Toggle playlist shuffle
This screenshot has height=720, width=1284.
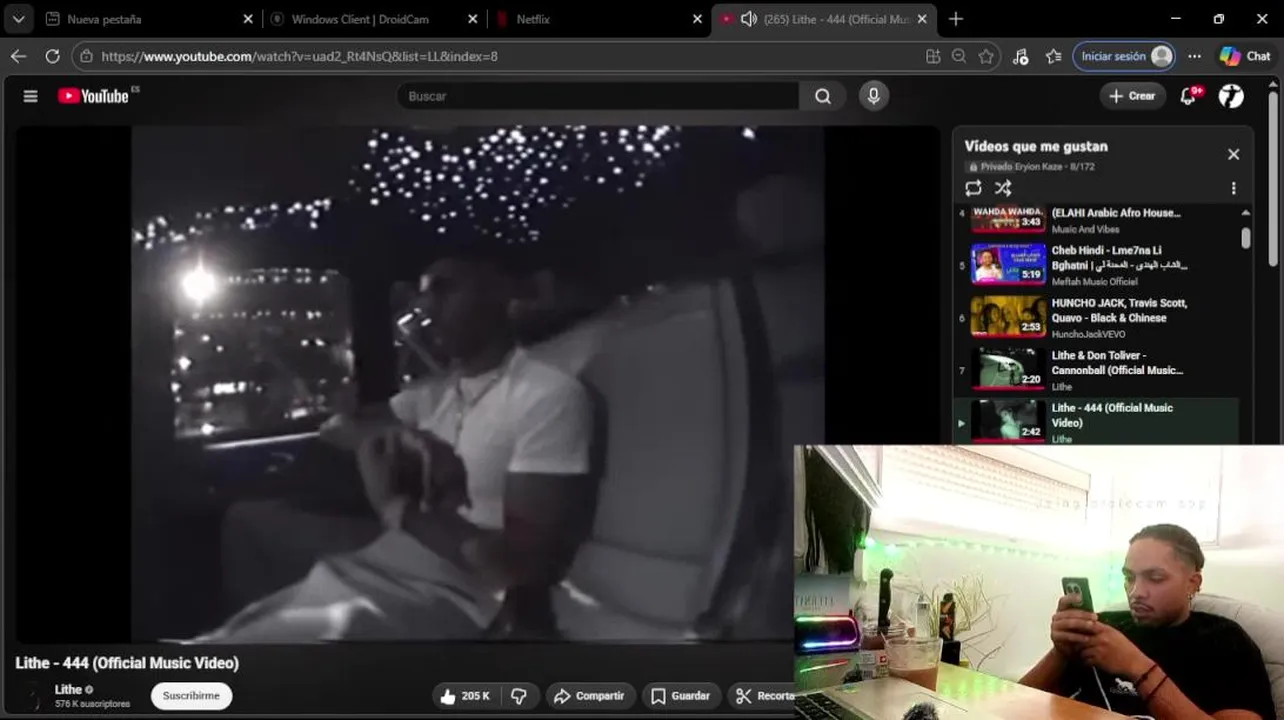tap(1003, 188)
